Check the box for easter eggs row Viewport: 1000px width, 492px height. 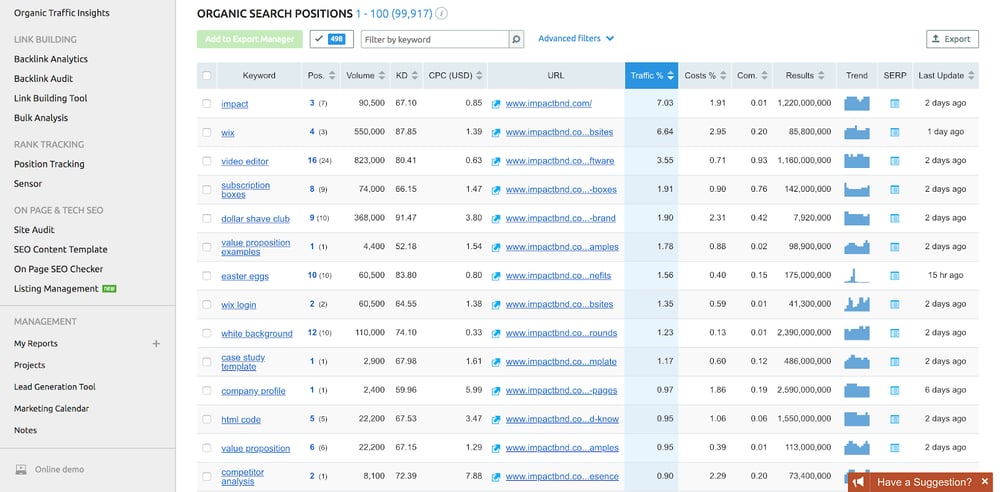click(x=207, y=276)
